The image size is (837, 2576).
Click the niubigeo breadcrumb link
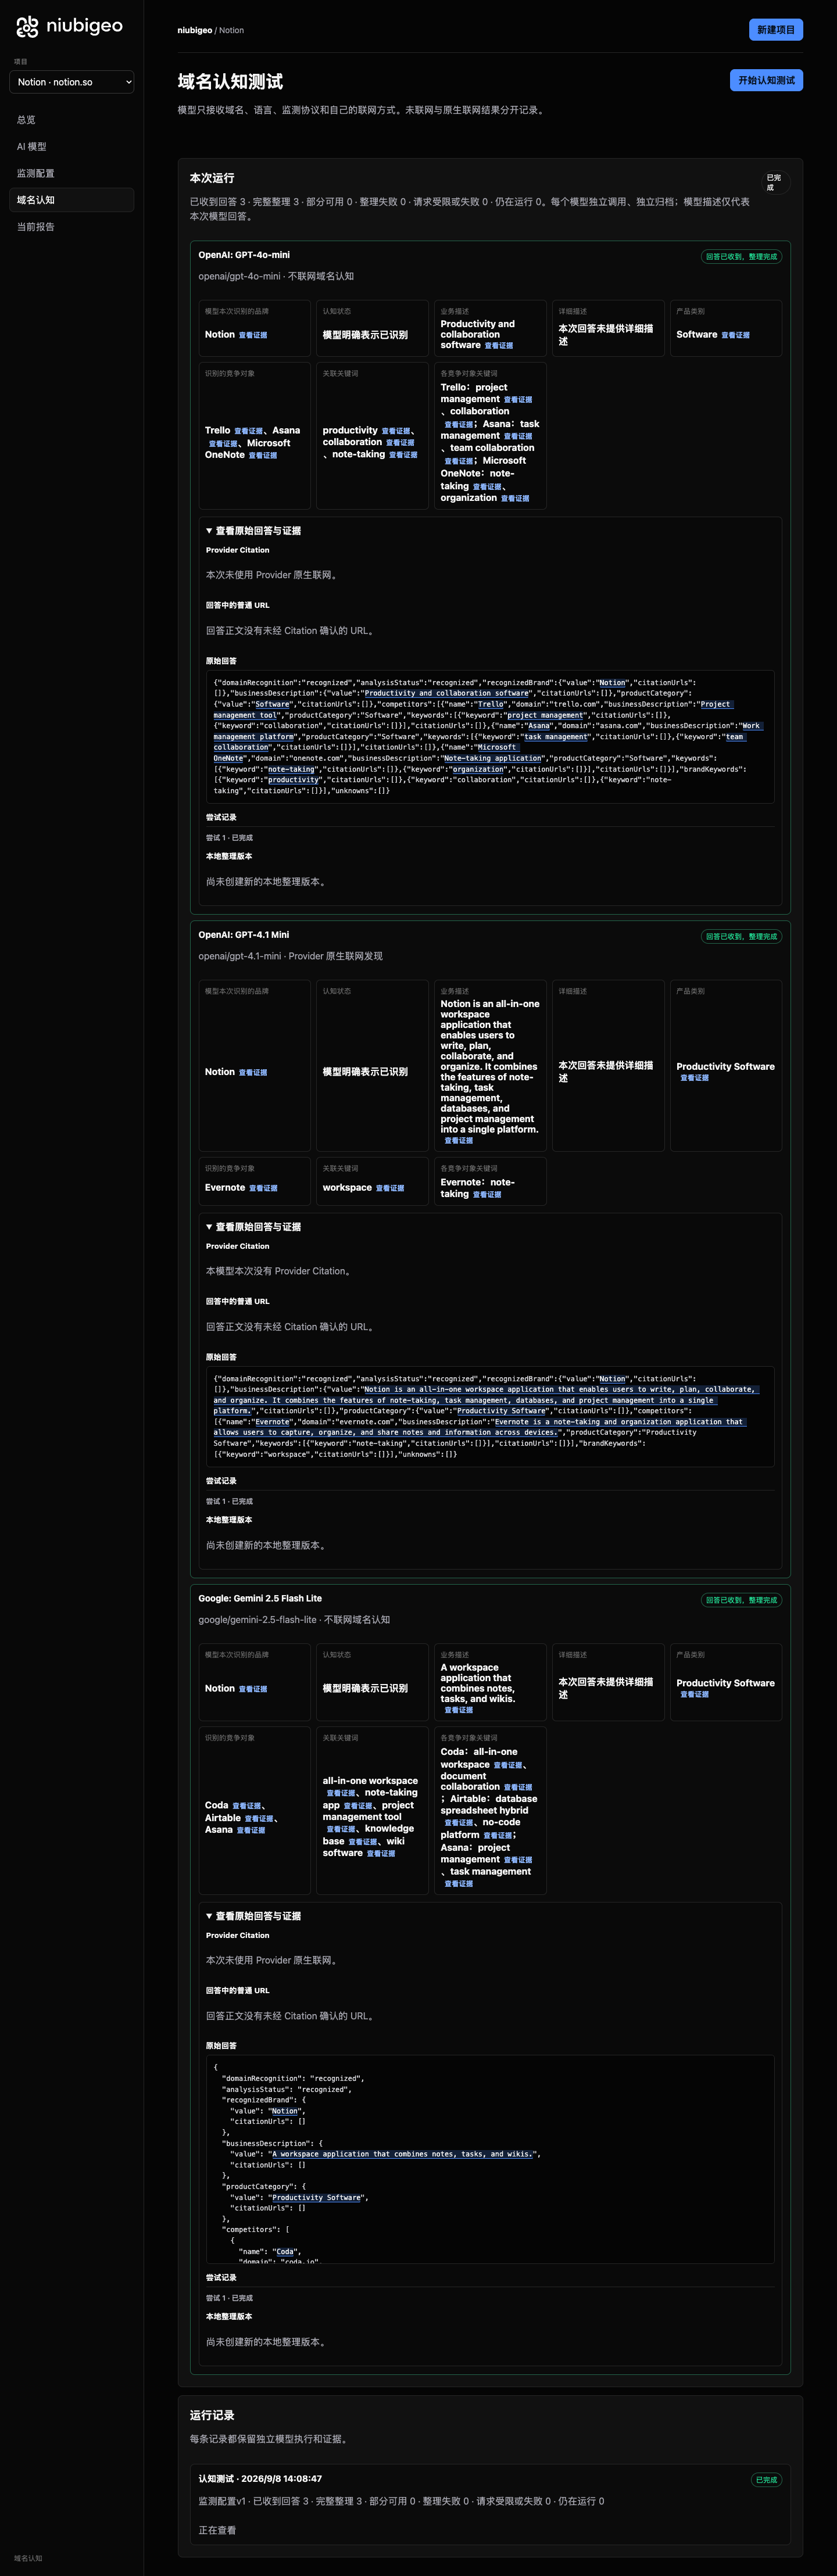click(x=194, y=30)
